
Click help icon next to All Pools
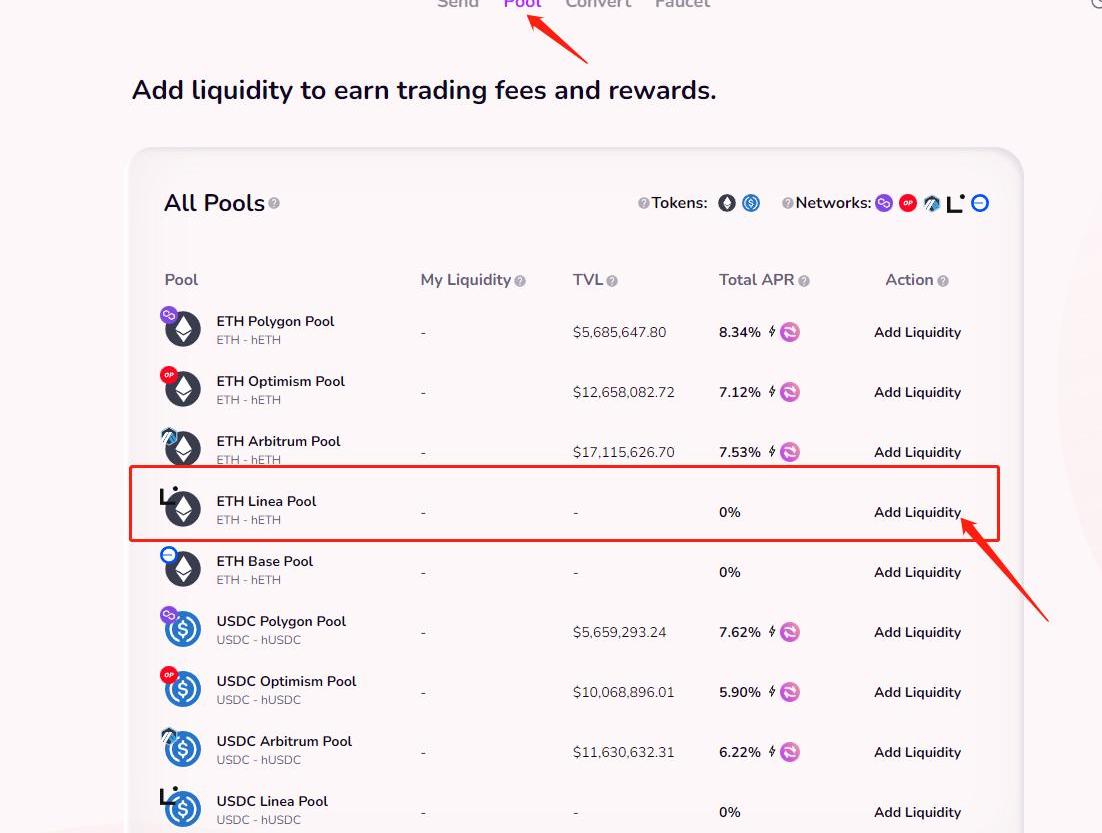click(x=274, y=203)
